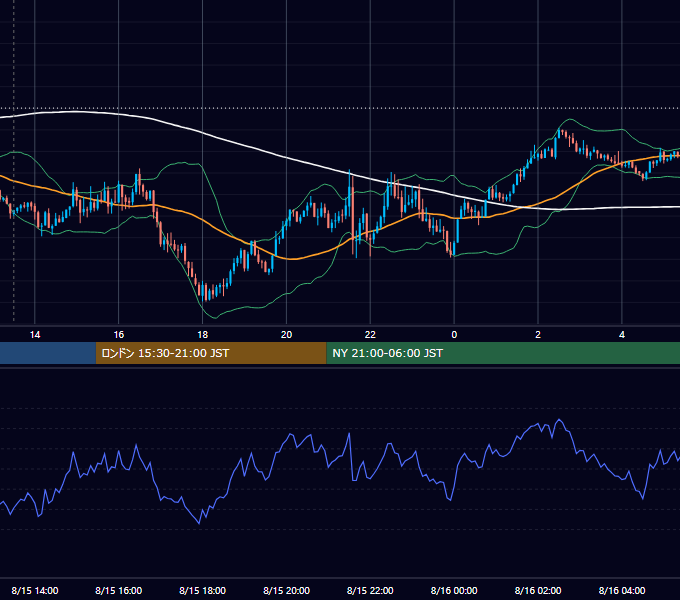Click the 8/16 00:00 date label
Screen dimensions: 680x600
pos(454,590)
